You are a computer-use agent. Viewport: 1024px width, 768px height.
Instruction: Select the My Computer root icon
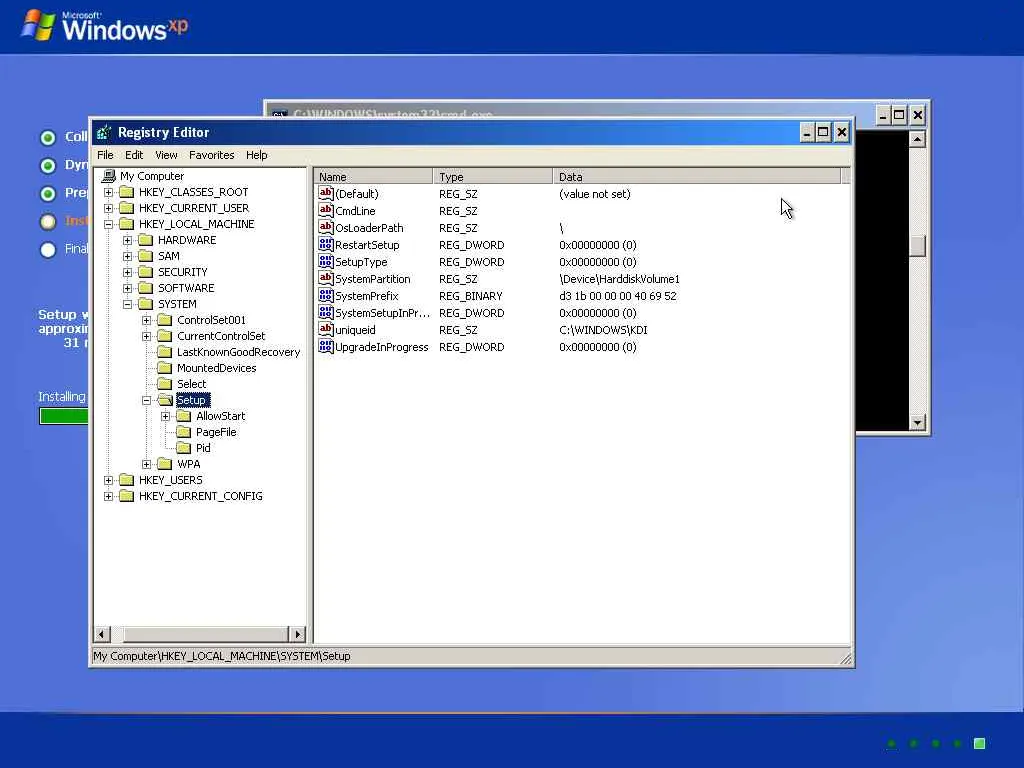coord(109,176)
